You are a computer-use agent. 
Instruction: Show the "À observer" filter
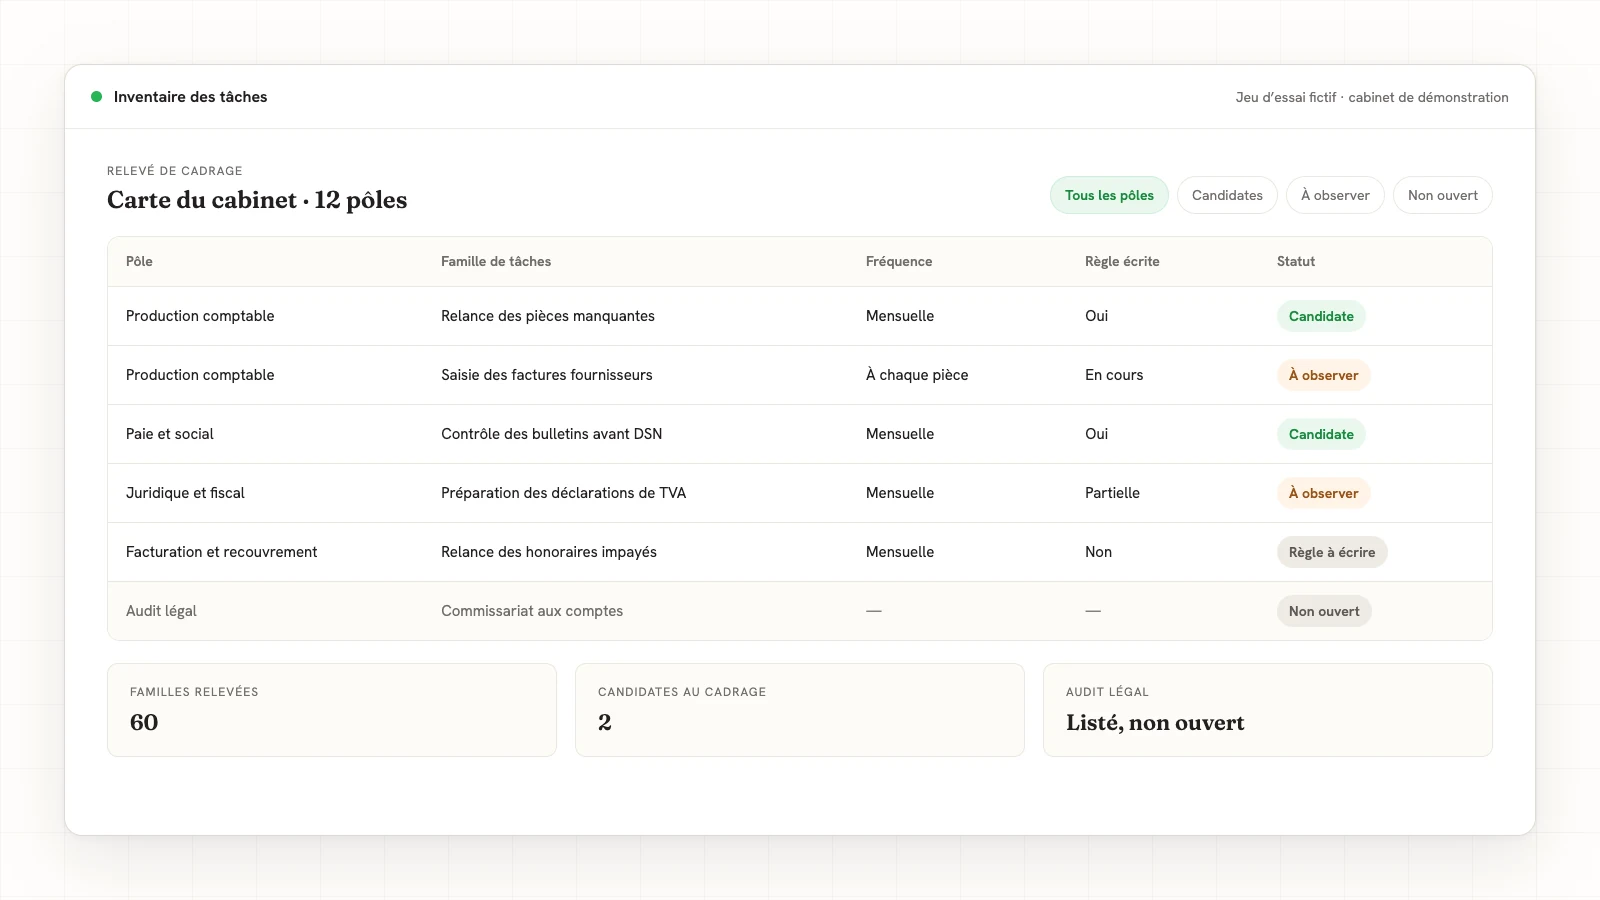[1335, 195]
